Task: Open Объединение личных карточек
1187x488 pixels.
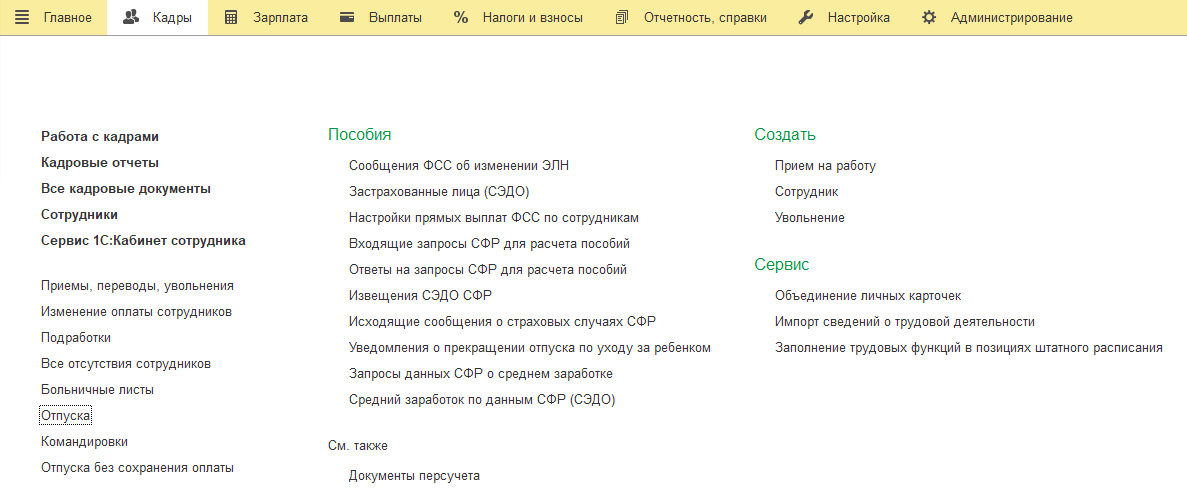Action: pos(868,296)
